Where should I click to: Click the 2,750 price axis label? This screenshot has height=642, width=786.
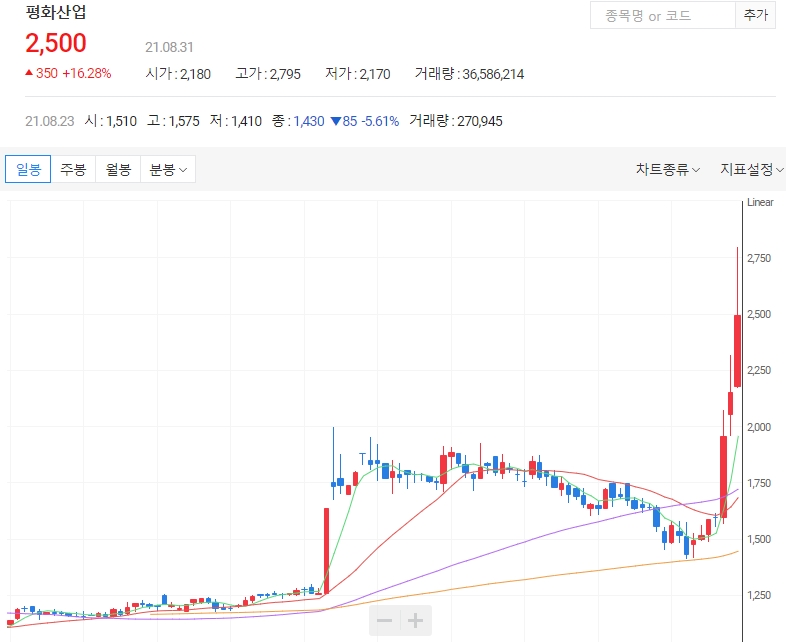759,258
